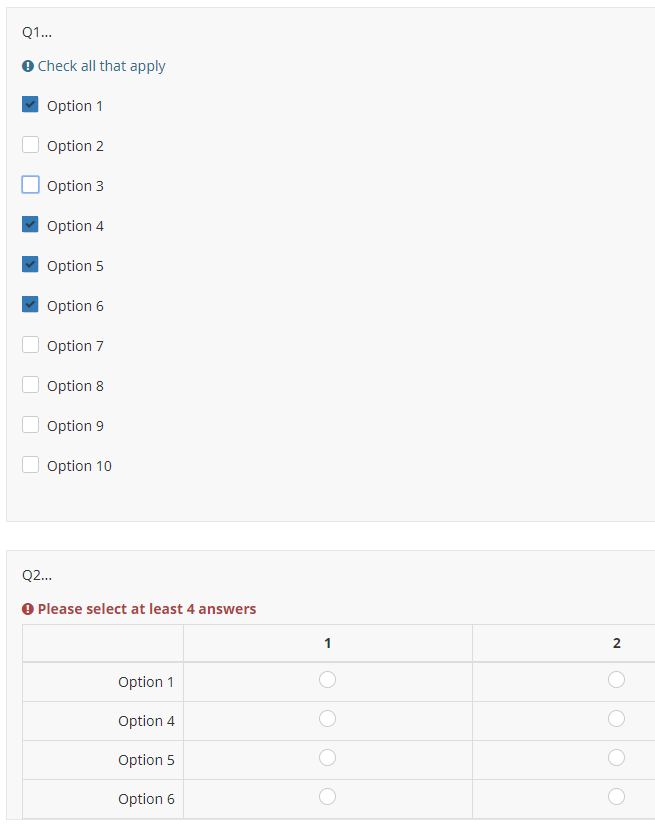This screenshot has width=655, height=827.
Task: Tick the Option 3 checkbox
Action: 30,185
